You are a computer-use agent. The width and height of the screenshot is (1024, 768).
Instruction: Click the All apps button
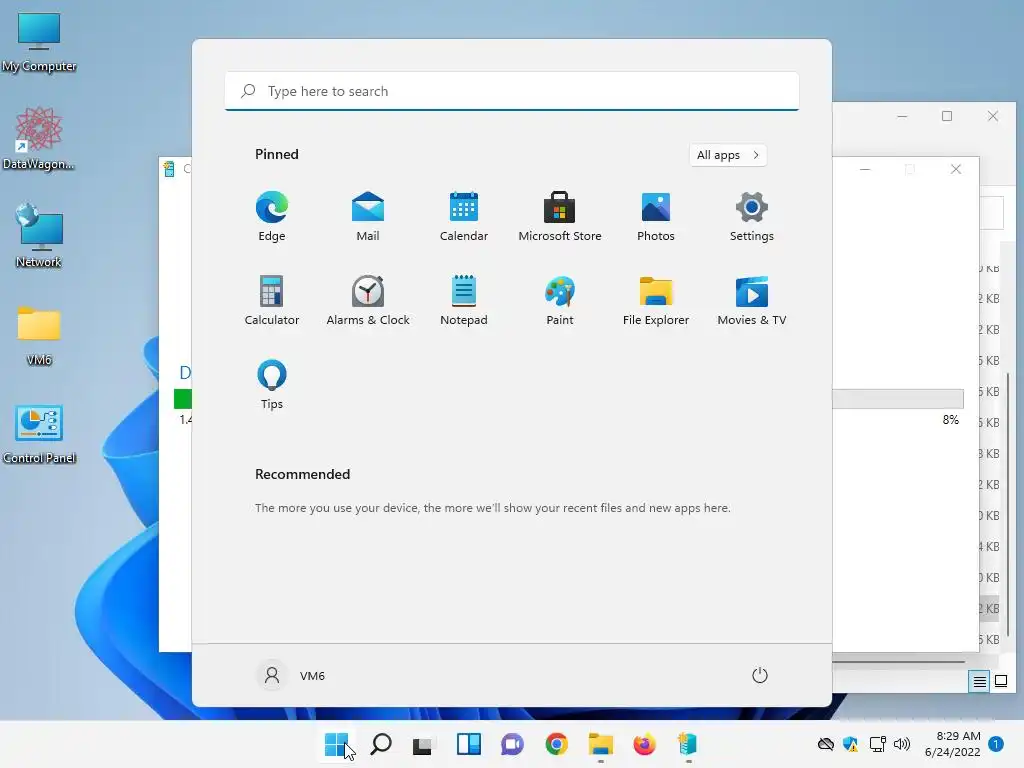click(x=728, y=155)
